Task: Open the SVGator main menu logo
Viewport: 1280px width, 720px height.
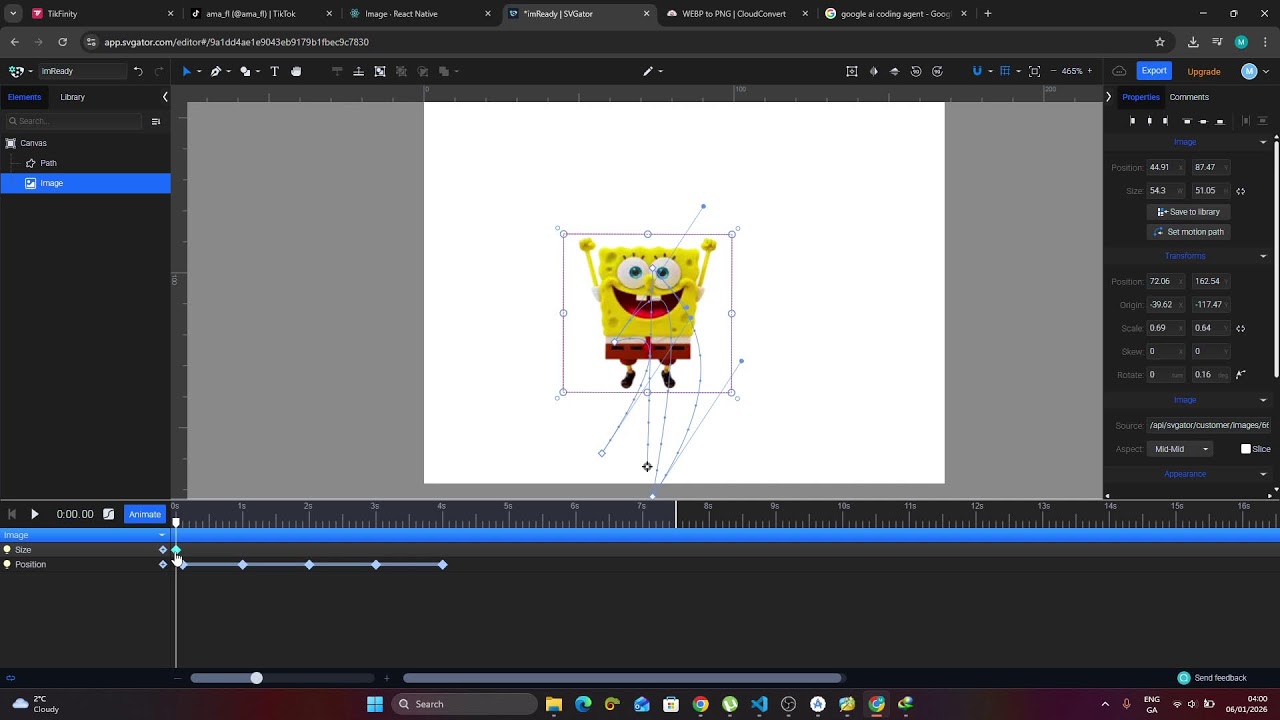Action: point(15,71)
